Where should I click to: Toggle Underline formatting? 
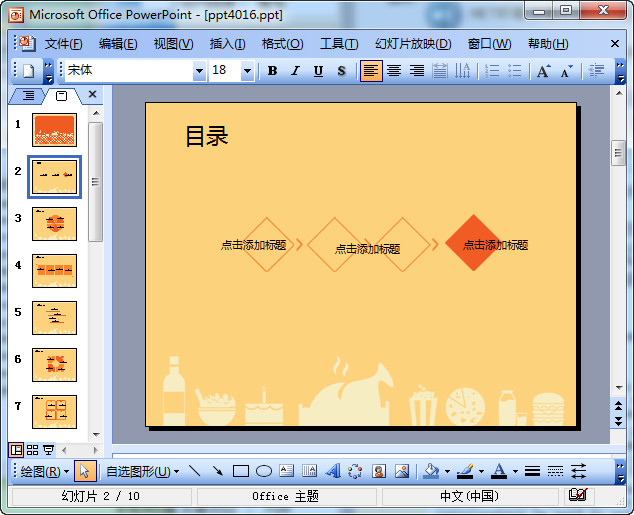pyautogui.click(x=319, y=71)
